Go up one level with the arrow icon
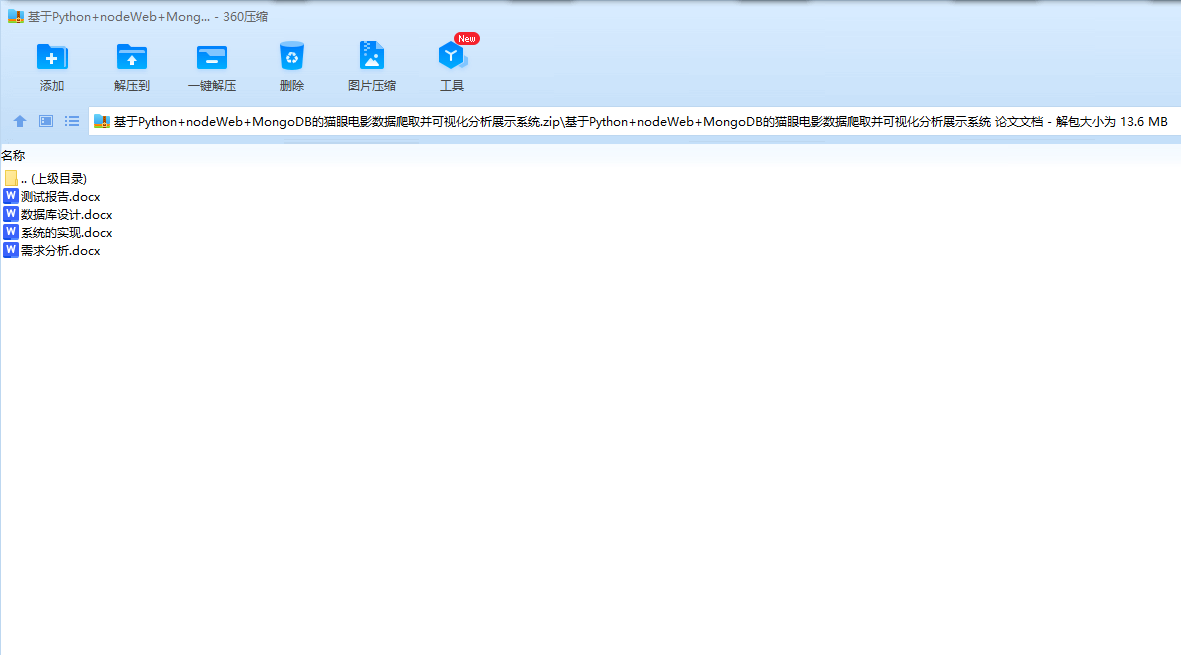 click(20, 121)
